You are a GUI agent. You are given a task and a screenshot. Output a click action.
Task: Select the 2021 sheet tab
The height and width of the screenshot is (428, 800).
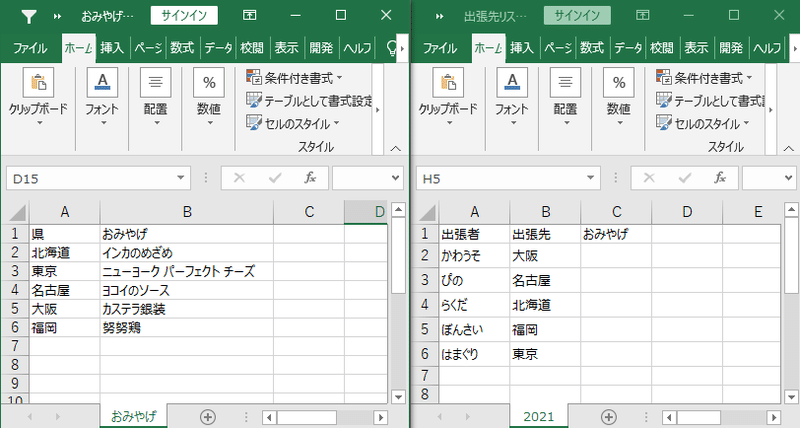(539, 417)
